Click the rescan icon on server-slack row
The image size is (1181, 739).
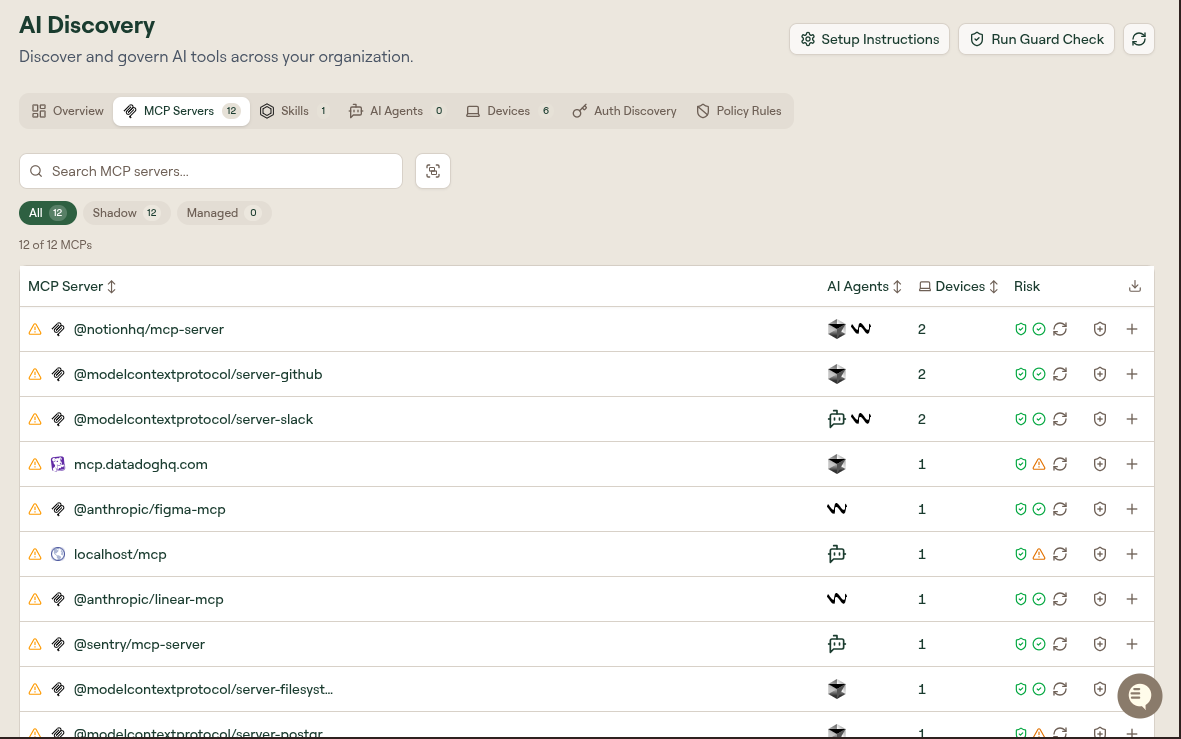click(x=1060, y=419)
